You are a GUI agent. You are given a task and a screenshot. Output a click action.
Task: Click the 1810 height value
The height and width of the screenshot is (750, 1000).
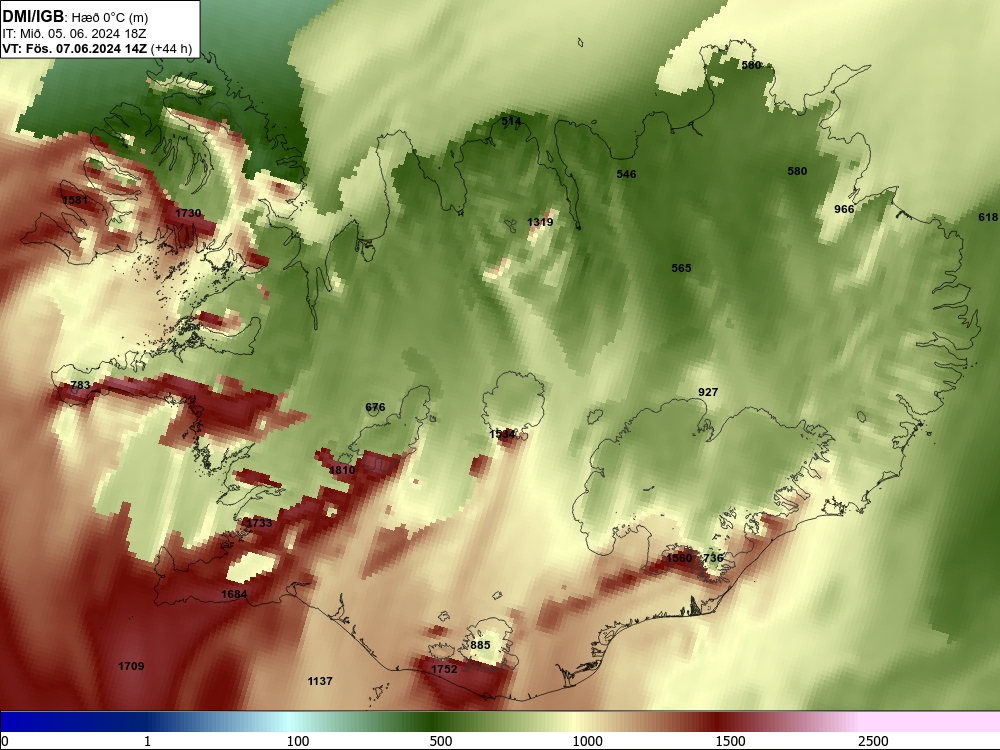pyautogui.click(x=342, y=470)
